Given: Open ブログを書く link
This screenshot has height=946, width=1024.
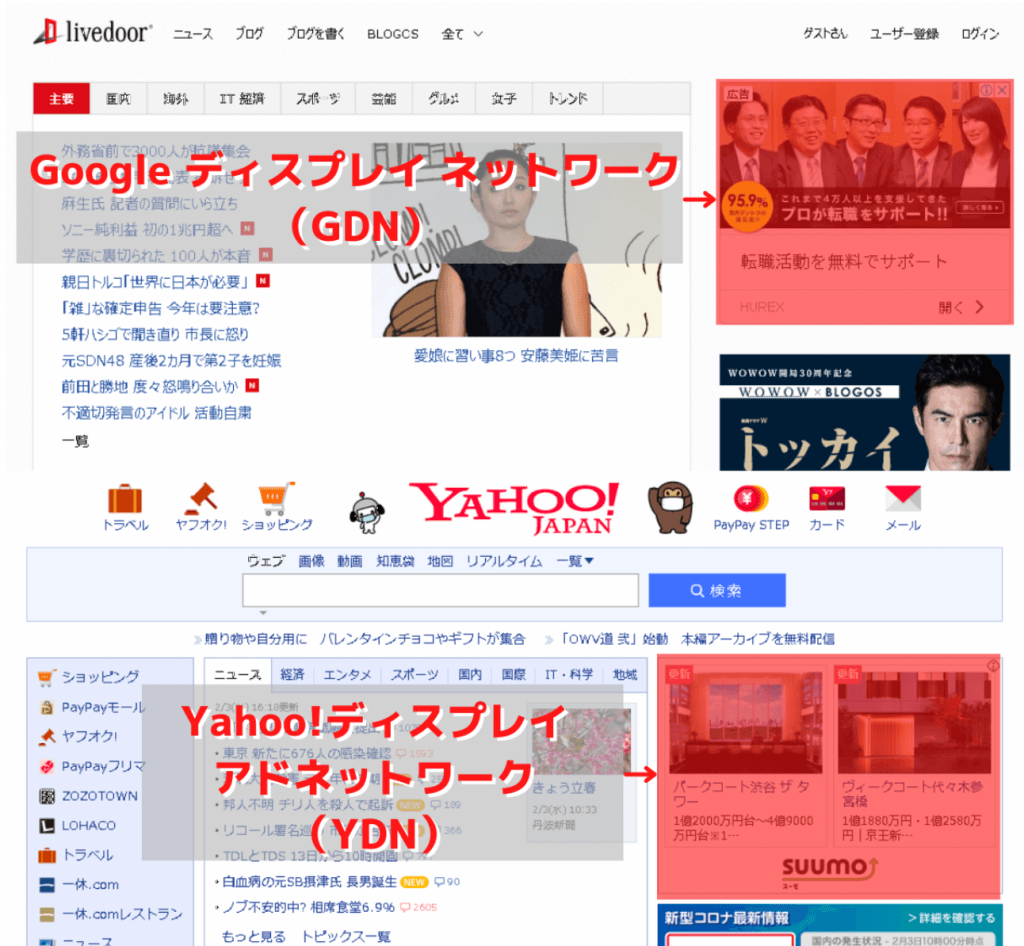Looking at the screenshot, I should tap(315, 34).
